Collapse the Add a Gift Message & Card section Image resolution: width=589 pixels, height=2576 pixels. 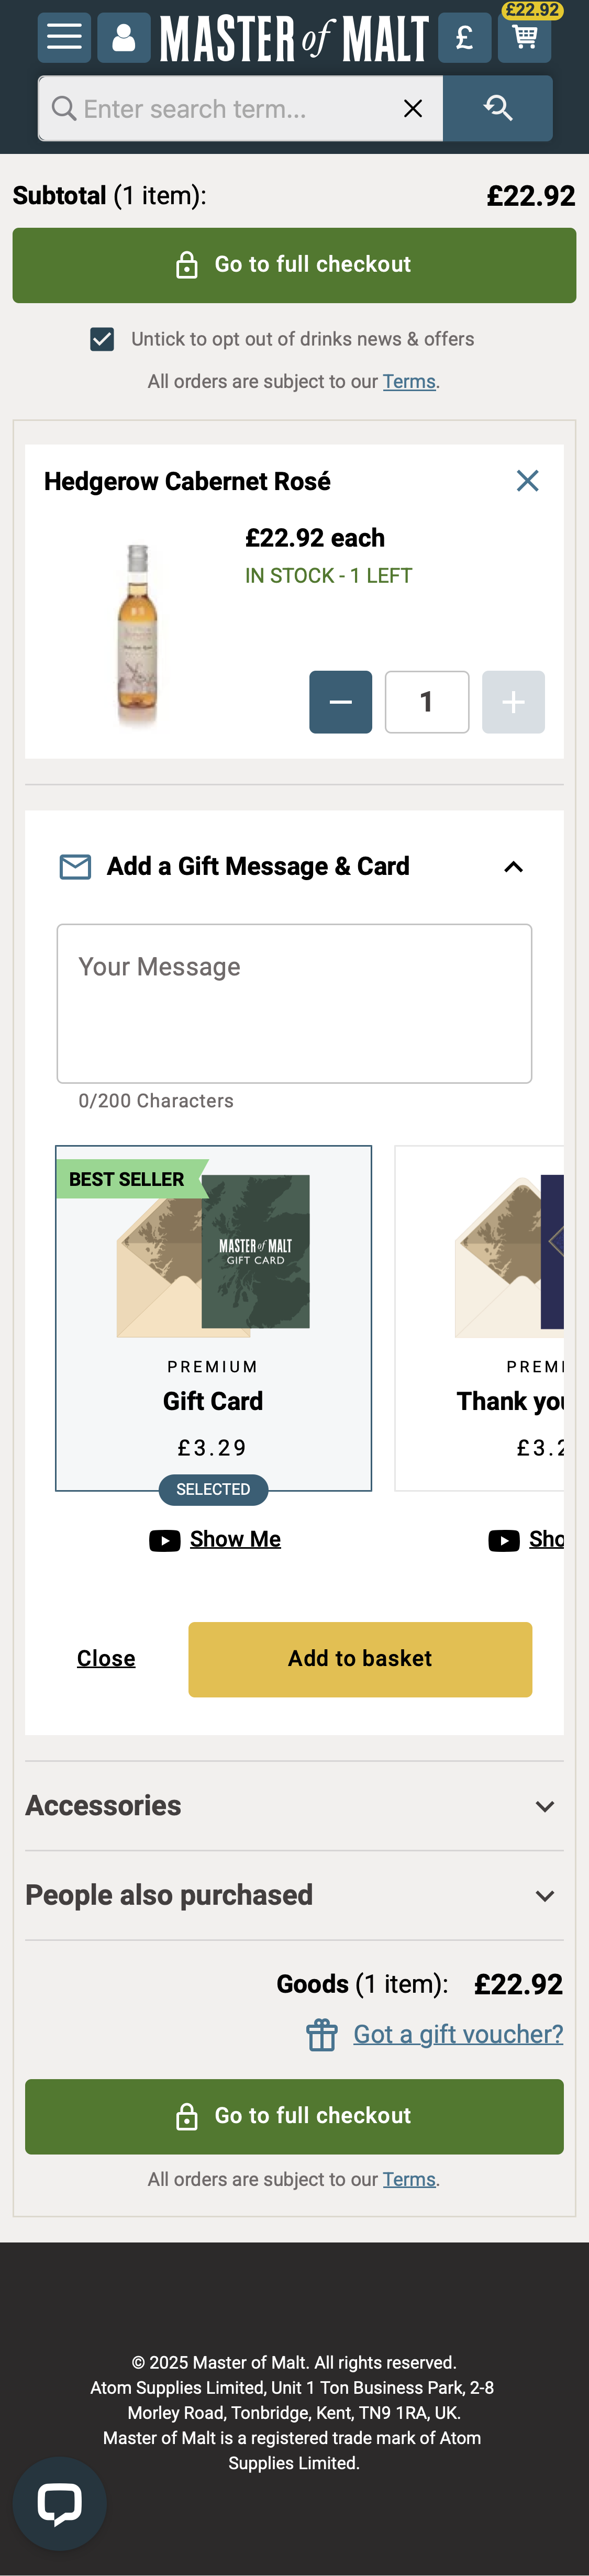click(513, 866)
